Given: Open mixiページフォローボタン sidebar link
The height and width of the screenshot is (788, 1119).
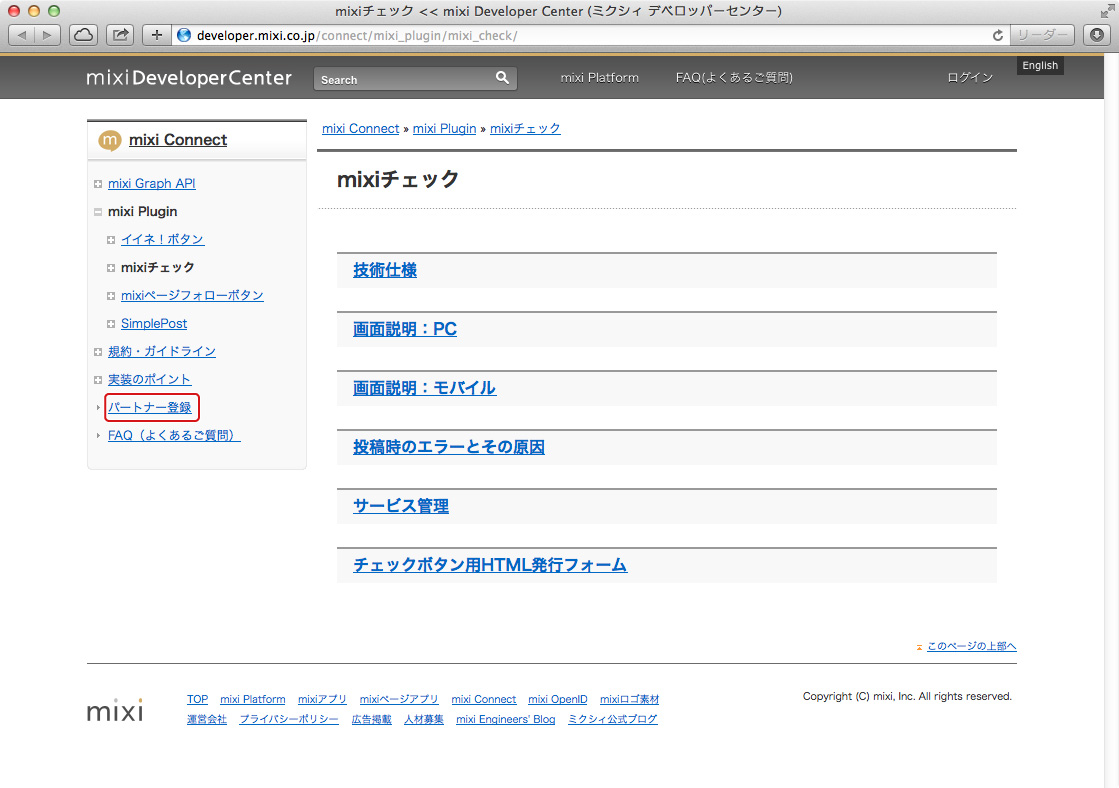Looking at the screenshot, I should [192, 295].
